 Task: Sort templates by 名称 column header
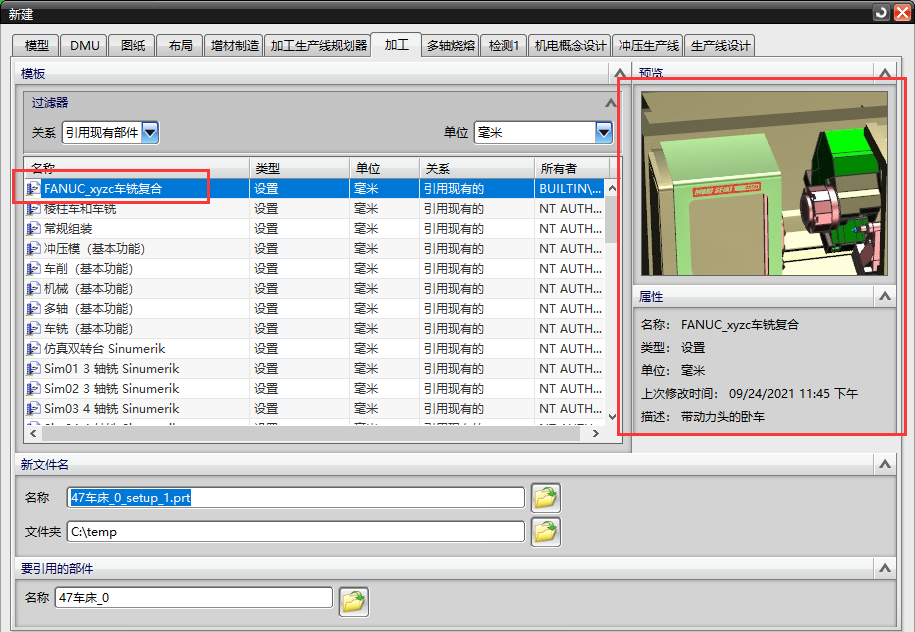(137, 169)
